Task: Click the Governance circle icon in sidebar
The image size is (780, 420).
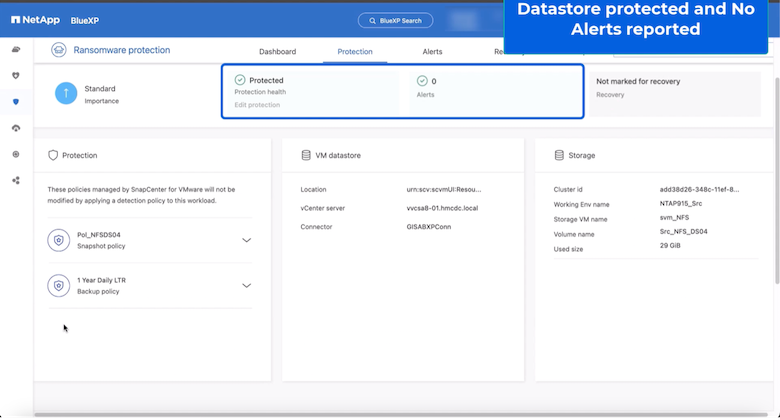Action: (x=15, y=154)
